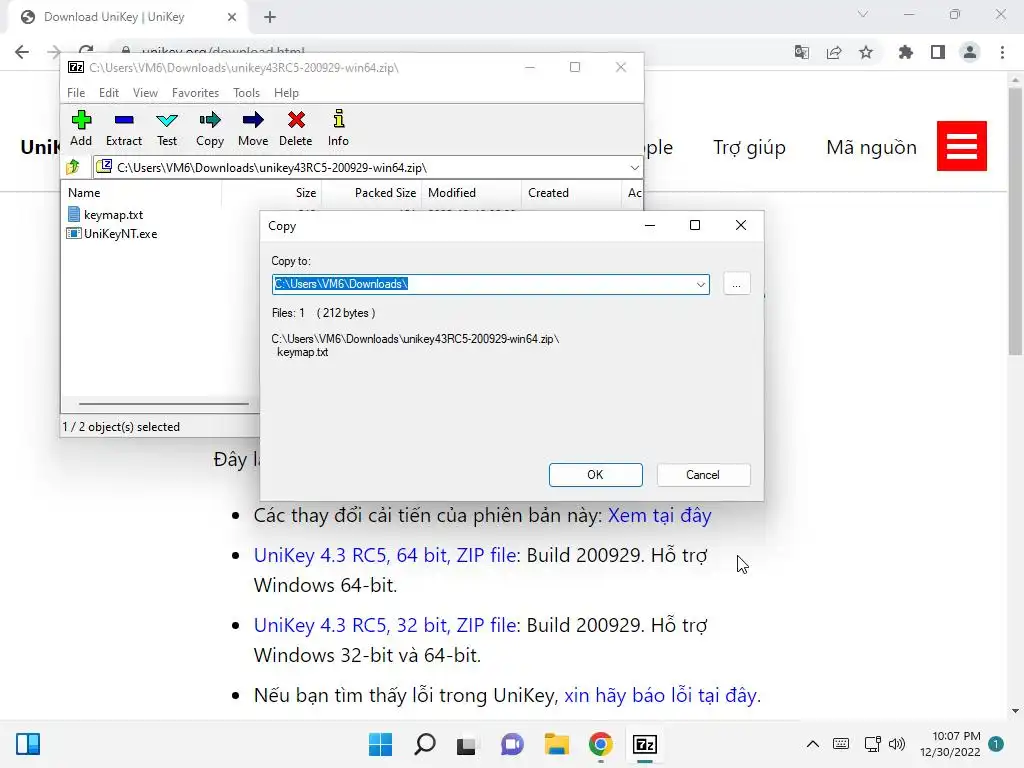Open 'xin hãy báo lỗi tại đây' link

(x=661, y=695)
